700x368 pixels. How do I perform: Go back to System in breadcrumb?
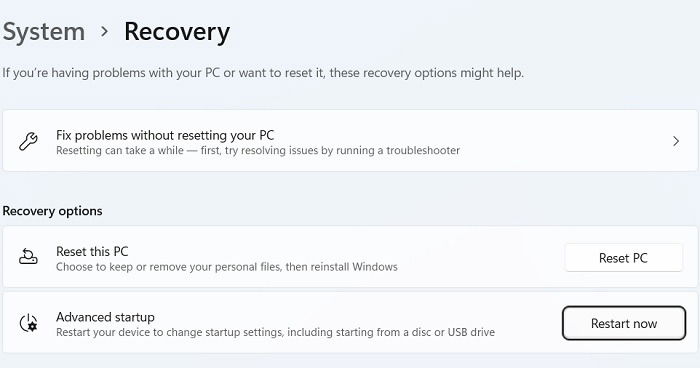click(x=43, y=32)
